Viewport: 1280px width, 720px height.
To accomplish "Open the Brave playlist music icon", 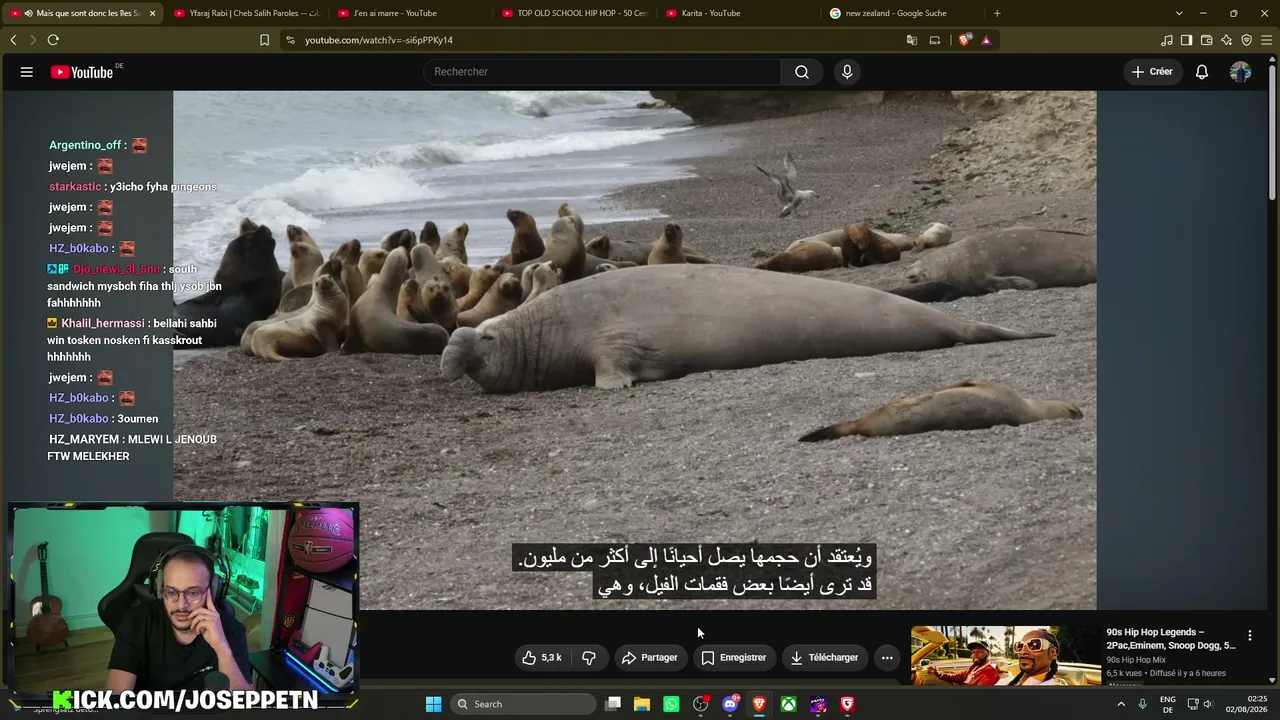I will pos(1166,40).
